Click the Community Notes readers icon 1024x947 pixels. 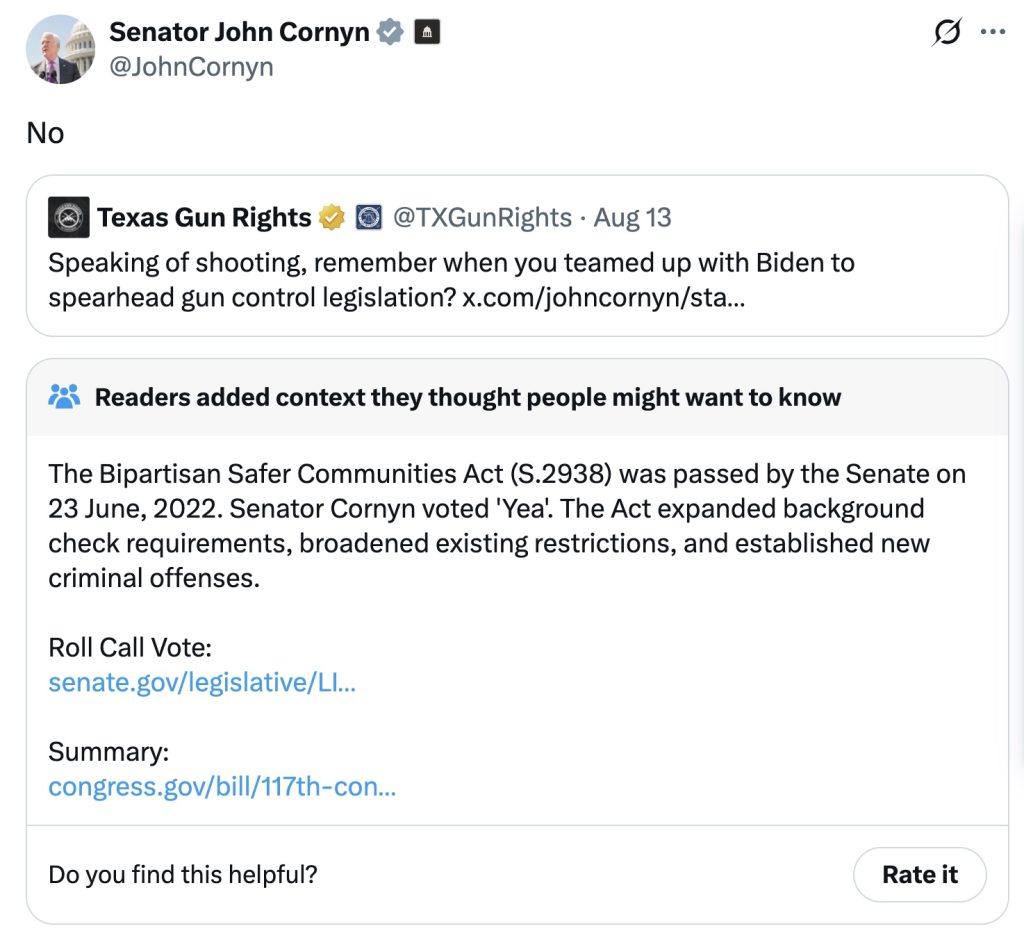click(65, 396)
